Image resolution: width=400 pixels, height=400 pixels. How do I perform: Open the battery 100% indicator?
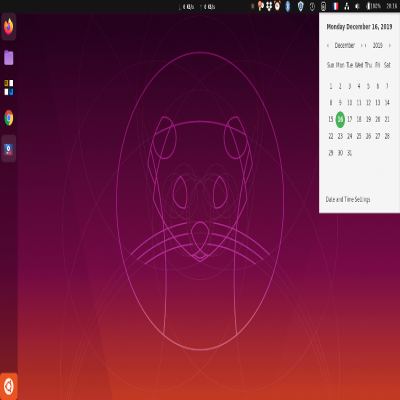373,6
